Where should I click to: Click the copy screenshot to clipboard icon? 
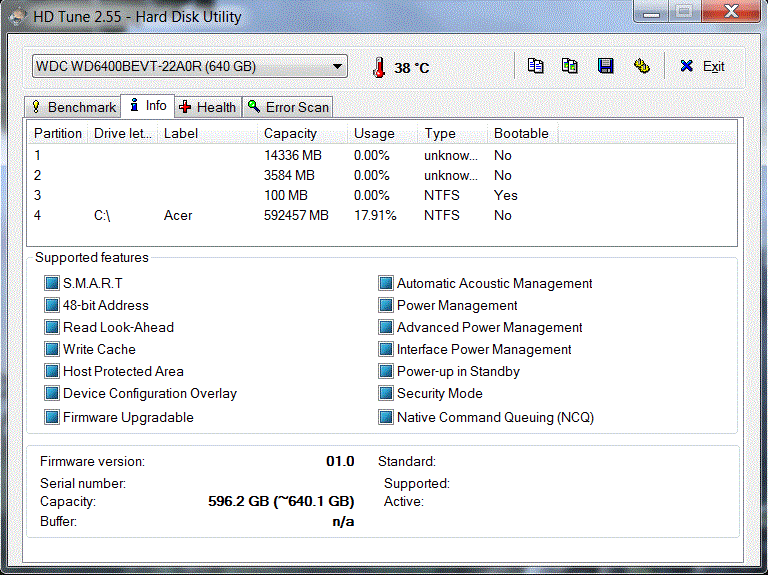(570, 66)
